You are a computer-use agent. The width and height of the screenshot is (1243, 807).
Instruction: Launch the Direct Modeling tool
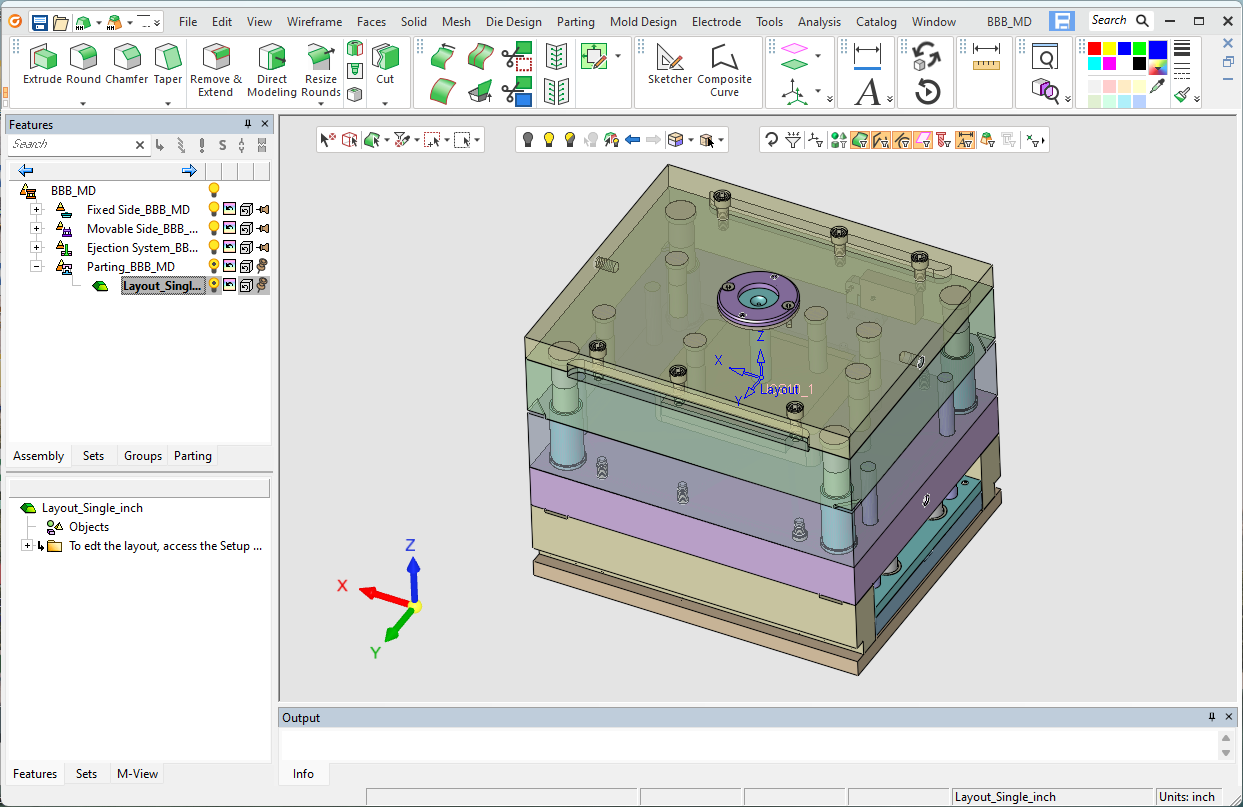pos(272,70)
